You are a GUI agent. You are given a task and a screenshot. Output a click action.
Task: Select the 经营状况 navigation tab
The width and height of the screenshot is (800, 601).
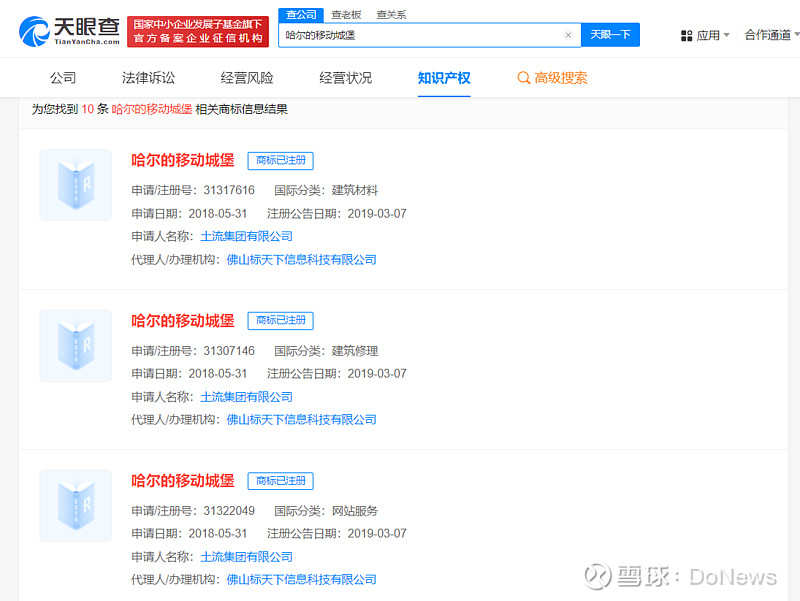pos(346,77)
